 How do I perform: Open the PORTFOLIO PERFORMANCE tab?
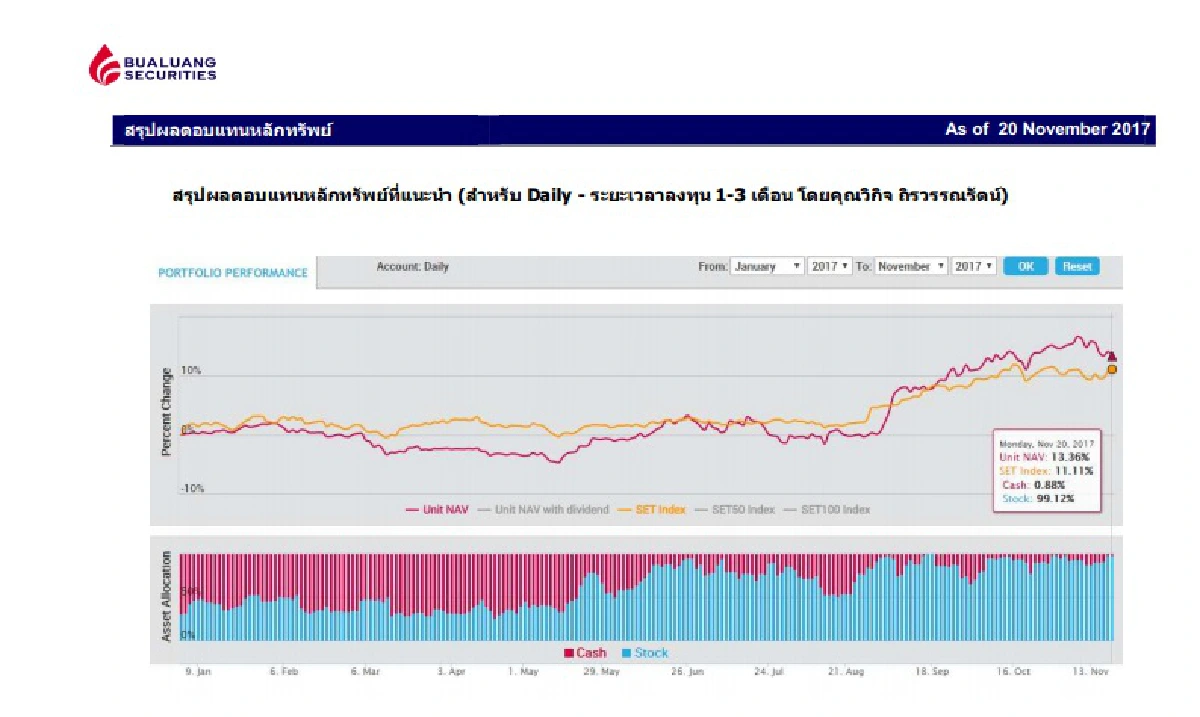click(233, 273)
